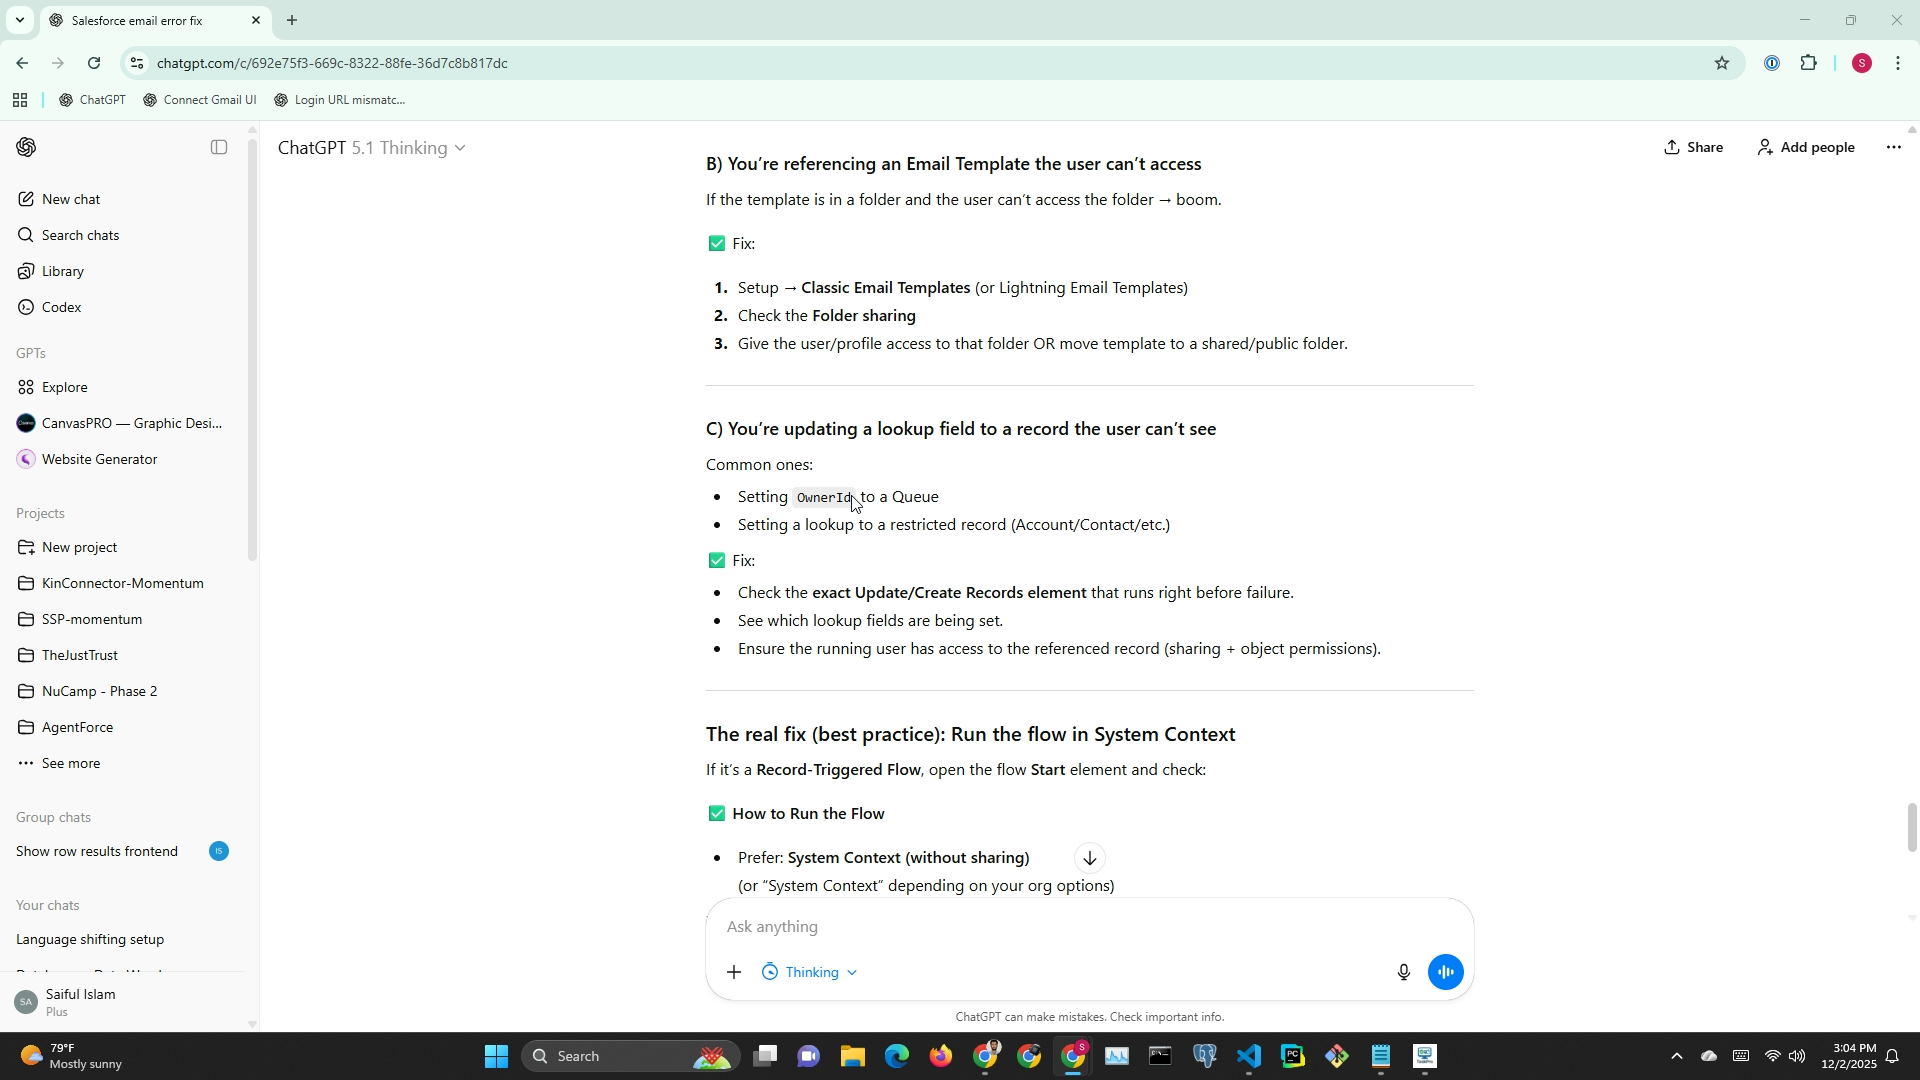Click the ChatGPT logo icon in sidebar
This screenshot has width=1920, height=1080.
pyautogui.click(x=27, y=148)
